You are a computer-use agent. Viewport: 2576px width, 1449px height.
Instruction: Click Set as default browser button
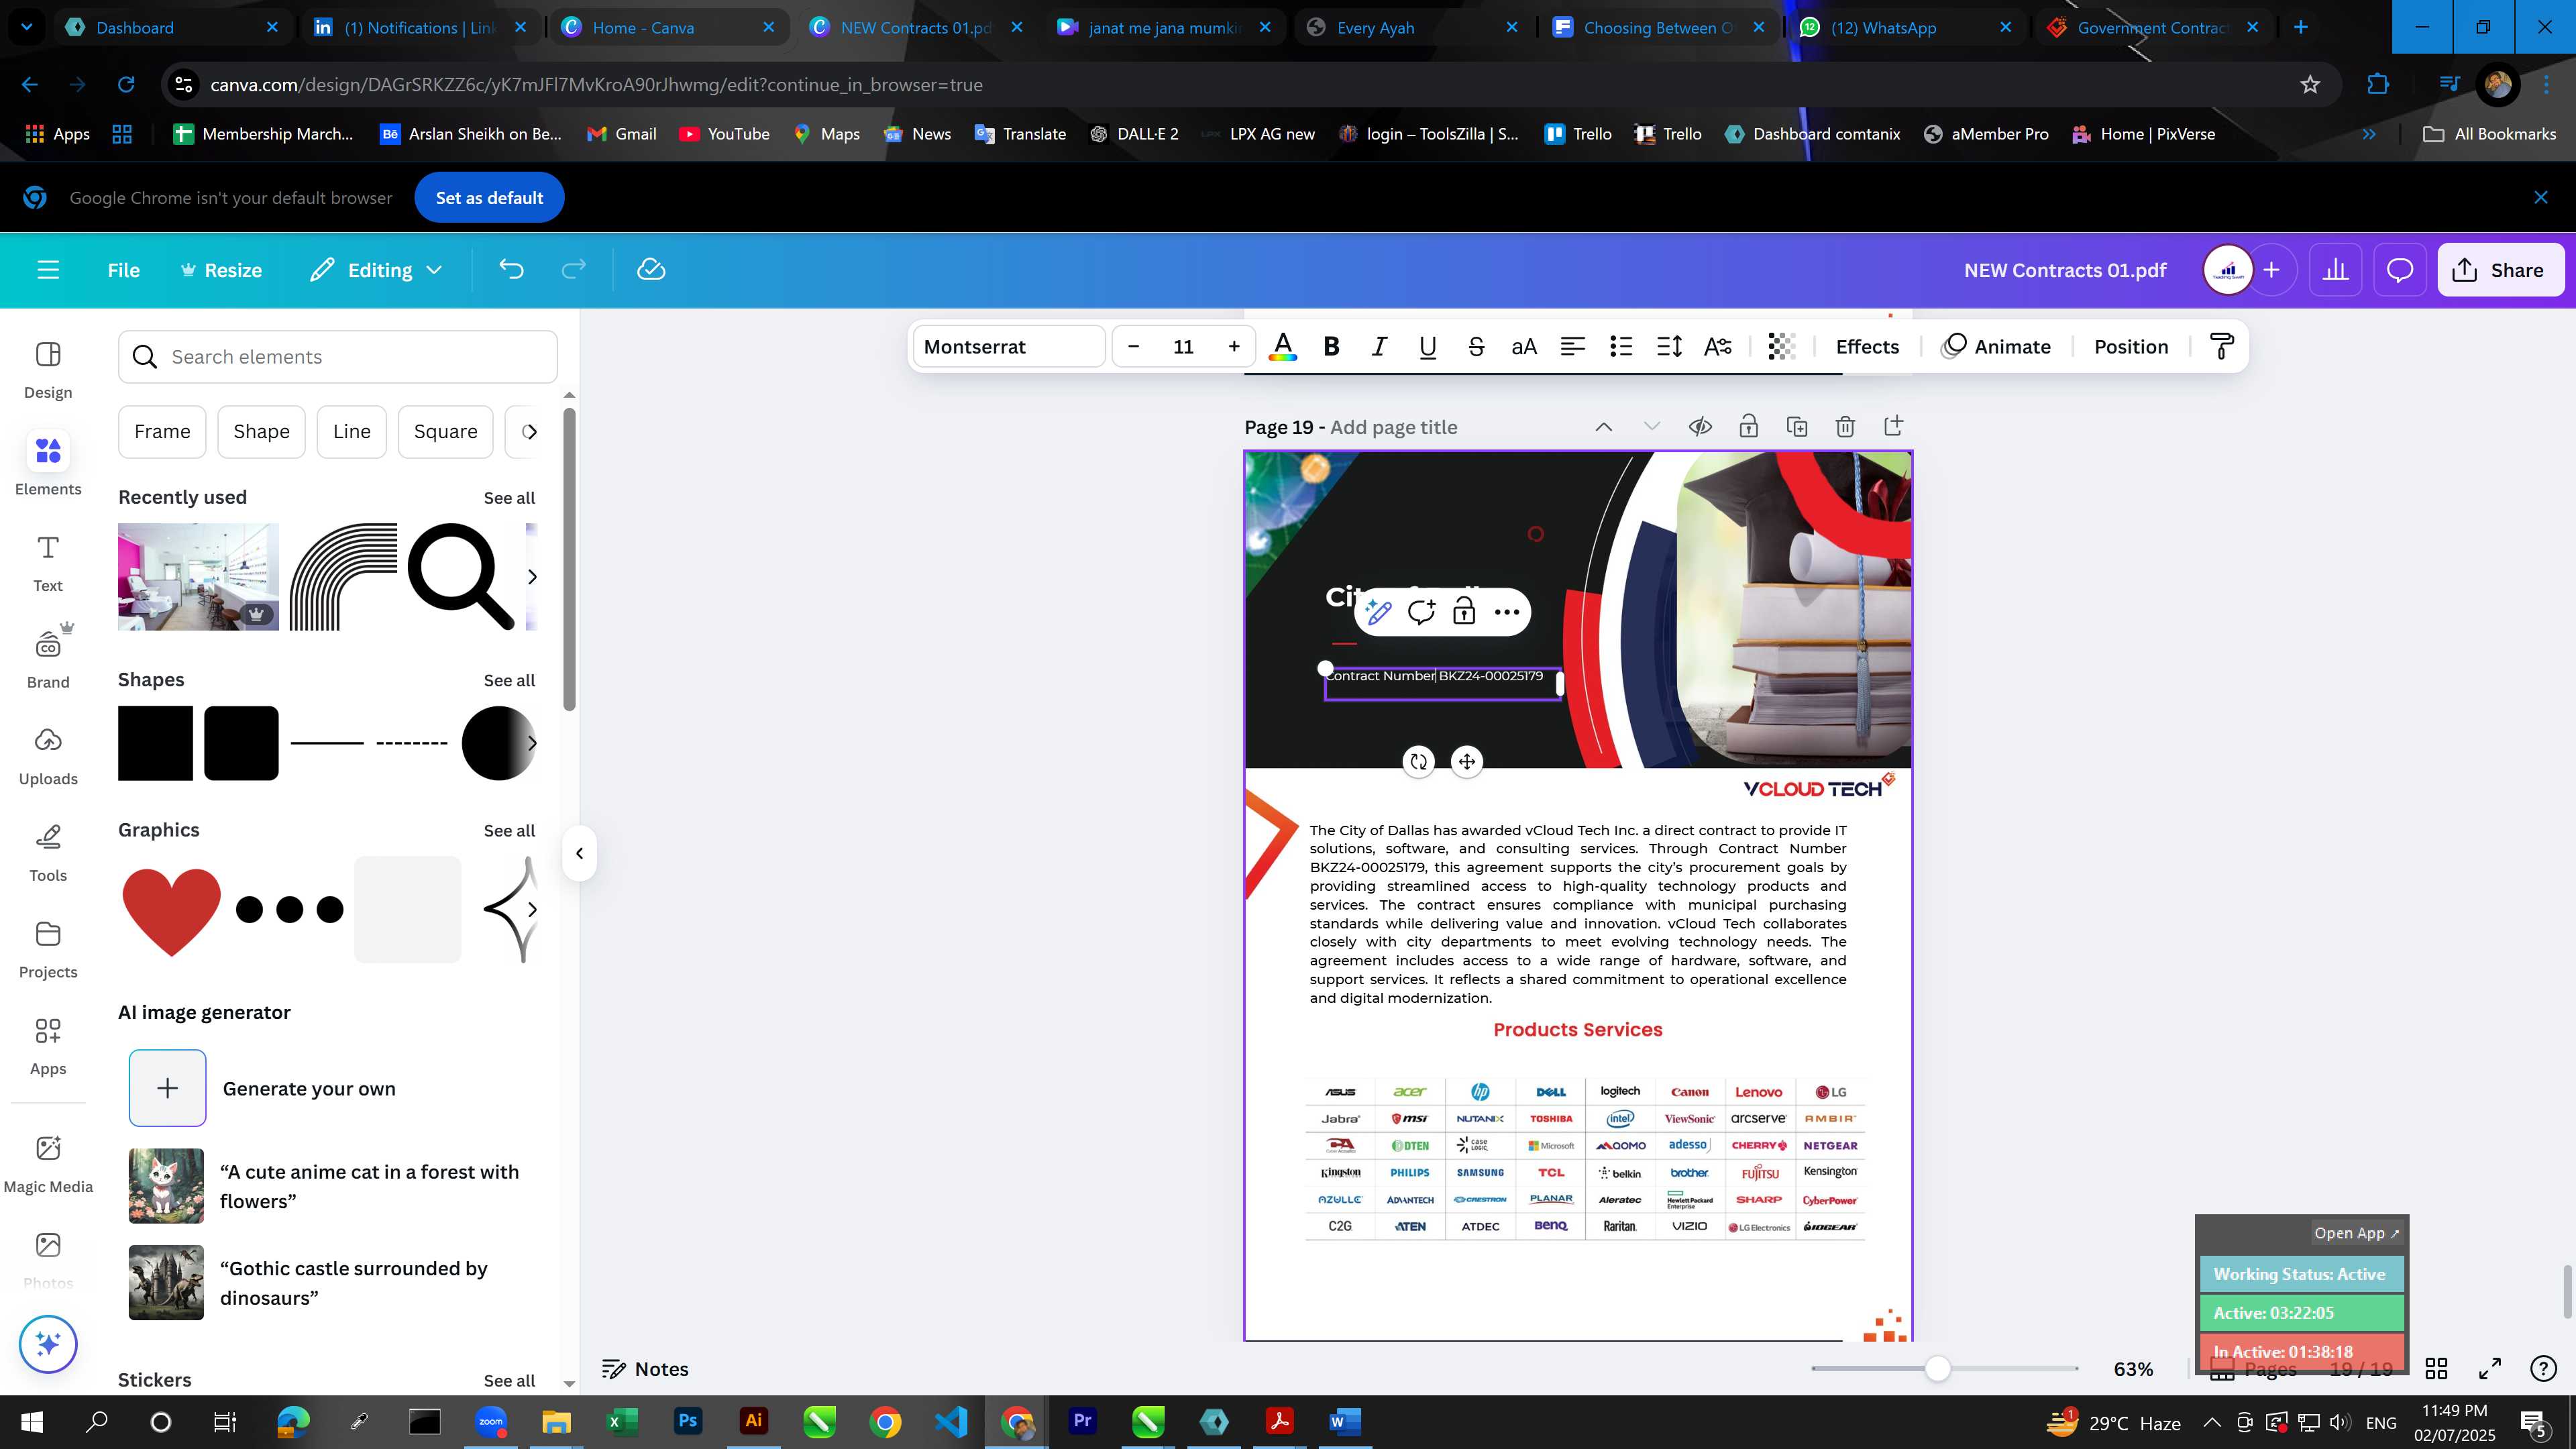pos(489,198)
